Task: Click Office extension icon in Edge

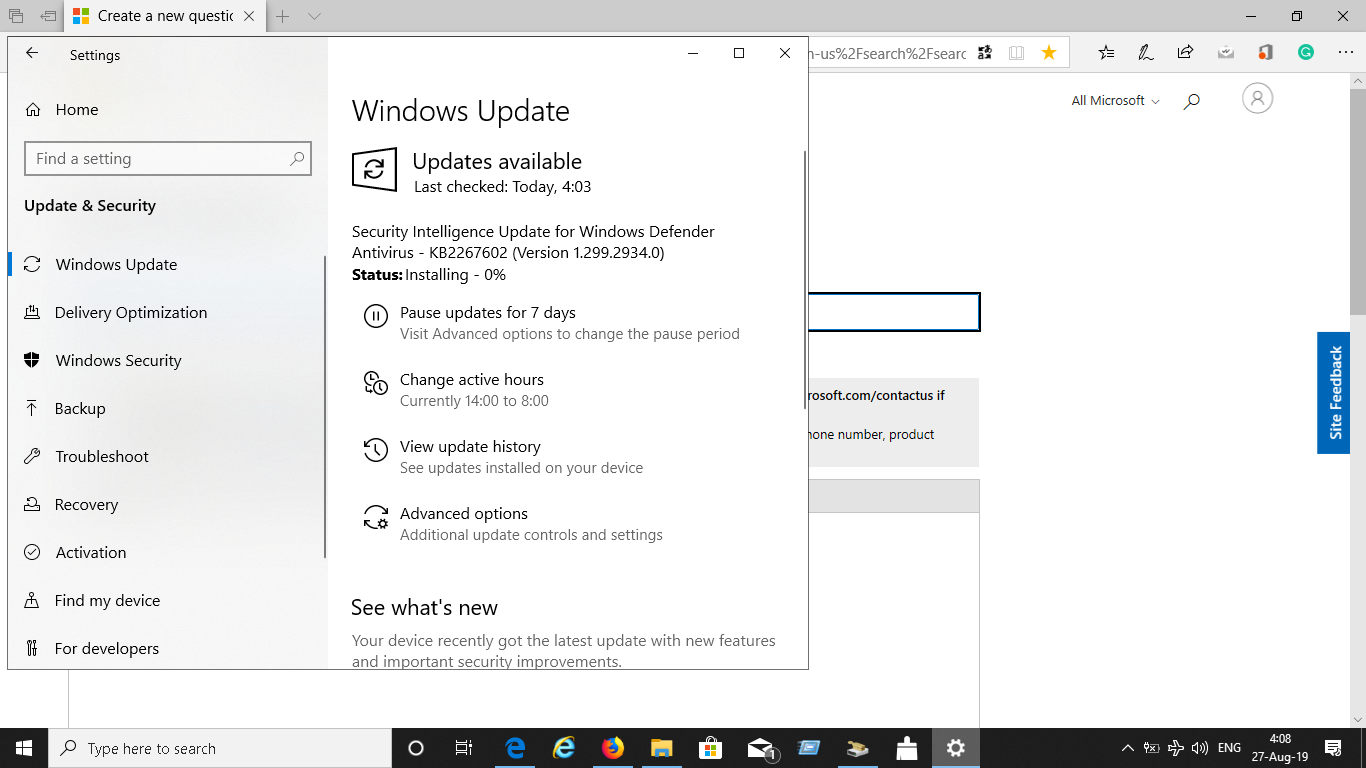Action: click(1266, 53)
